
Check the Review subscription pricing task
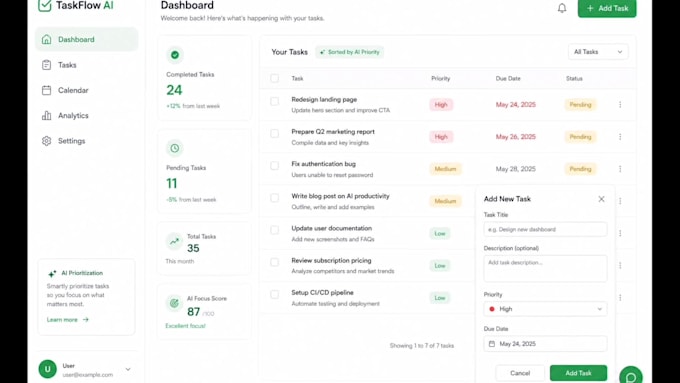275,262
